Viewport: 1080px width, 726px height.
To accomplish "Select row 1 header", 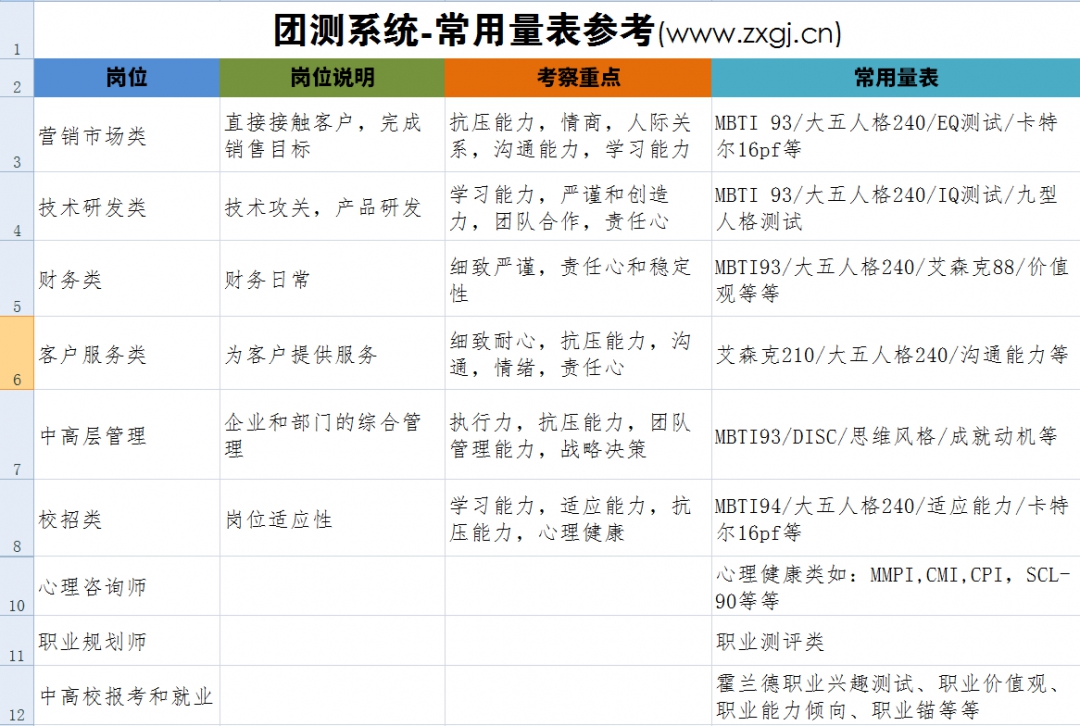I will [x=16, y=30].
